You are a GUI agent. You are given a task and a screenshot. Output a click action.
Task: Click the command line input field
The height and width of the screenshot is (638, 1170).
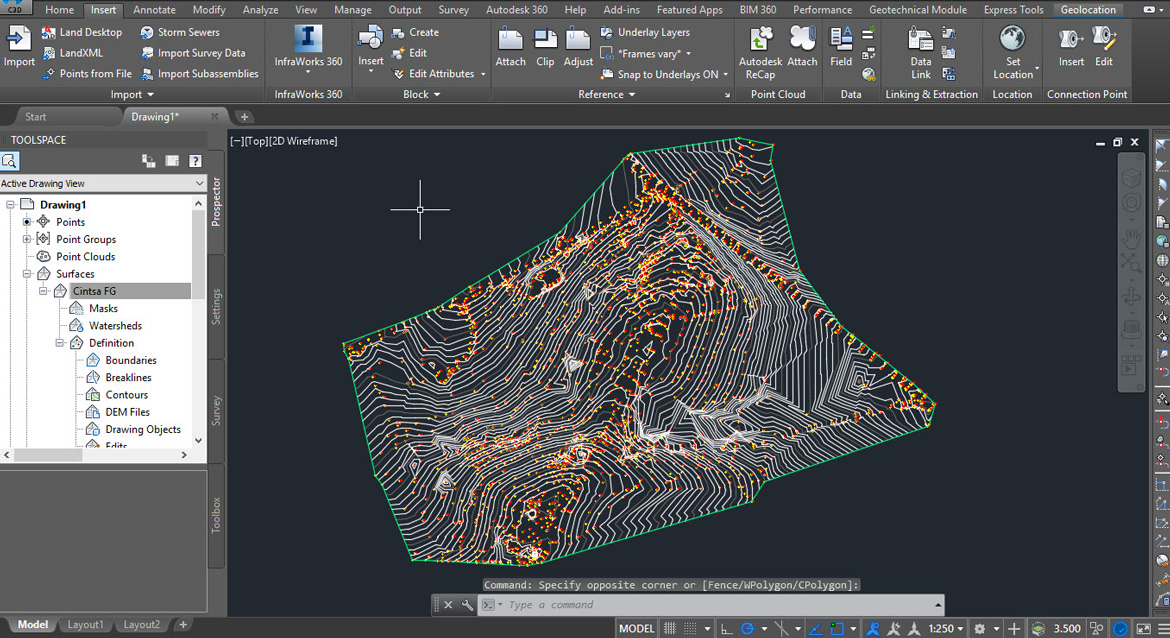716,604
